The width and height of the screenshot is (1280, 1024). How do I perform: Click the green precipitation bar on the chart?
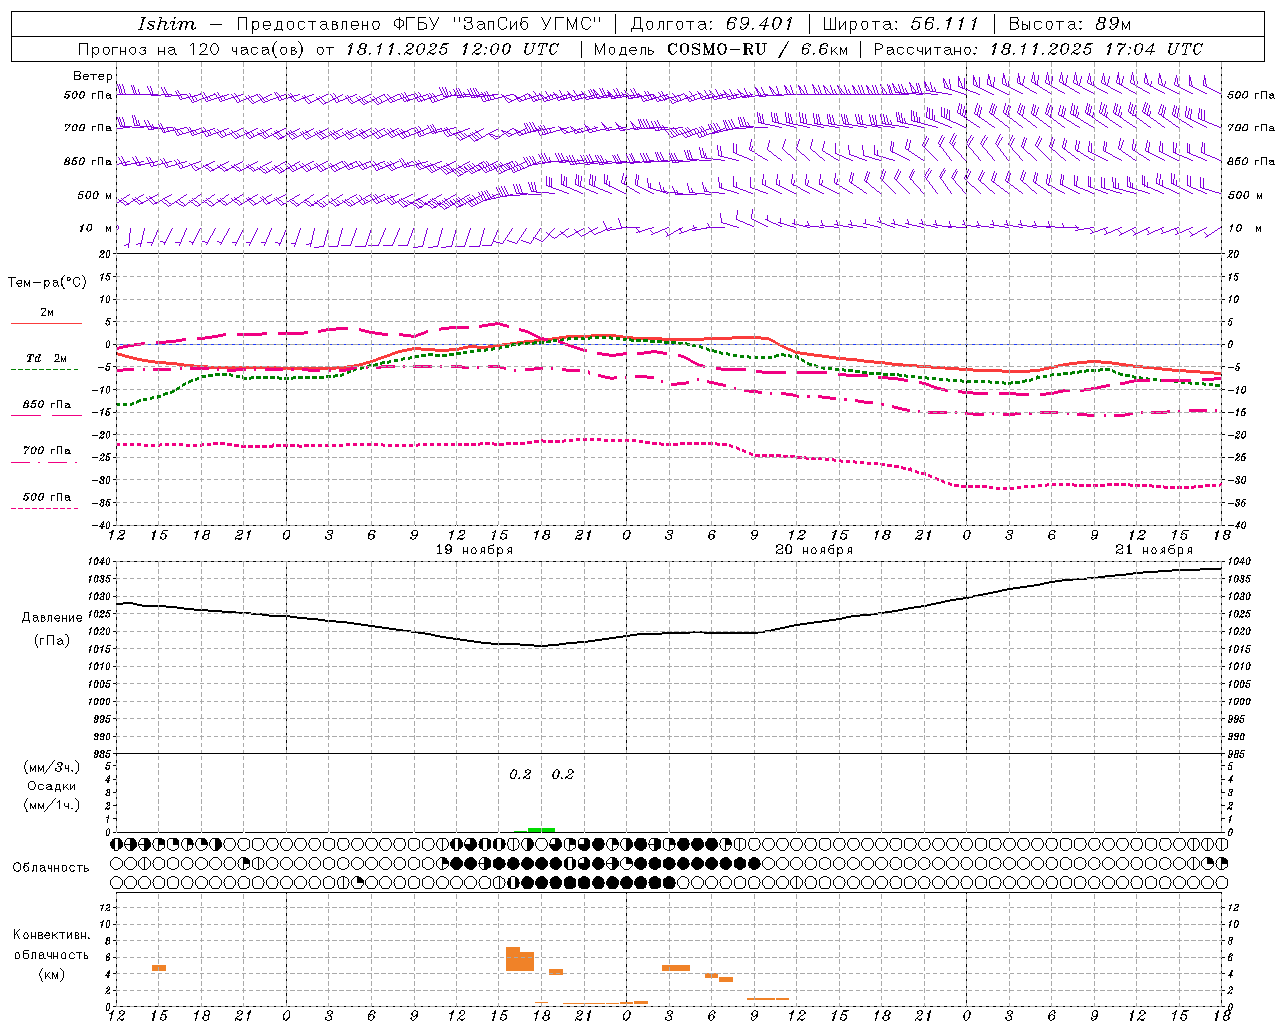pyautogui.click(x=541, y=829)
